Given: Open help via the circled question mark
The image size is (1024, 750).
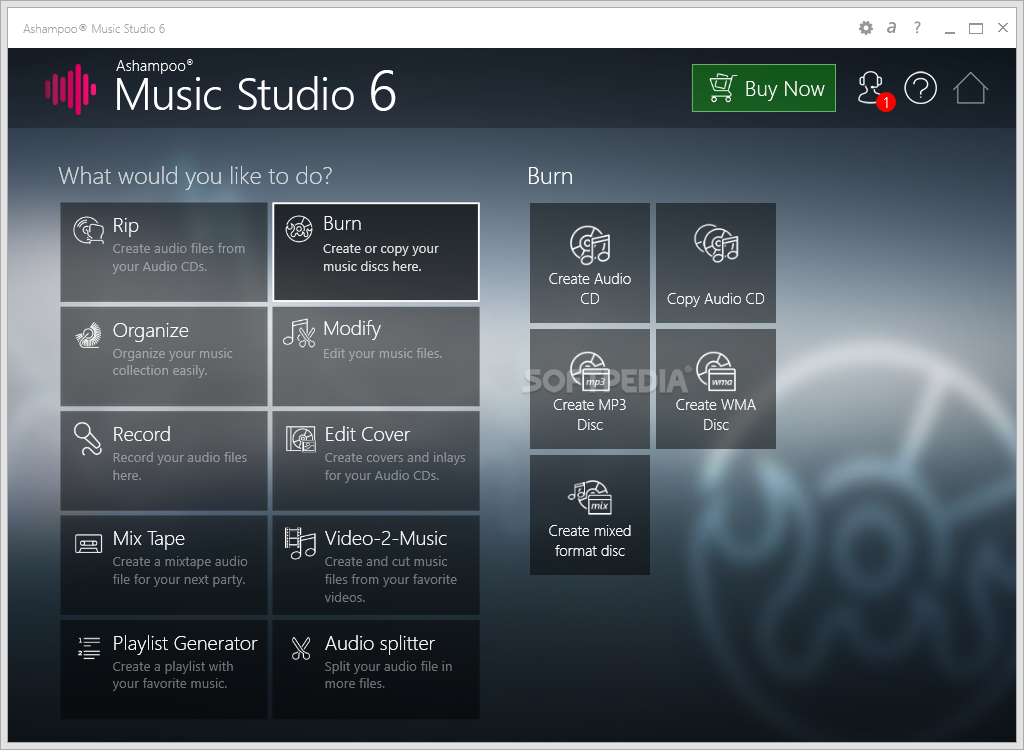Looking at the screenshot, I should tap(920, 88).
